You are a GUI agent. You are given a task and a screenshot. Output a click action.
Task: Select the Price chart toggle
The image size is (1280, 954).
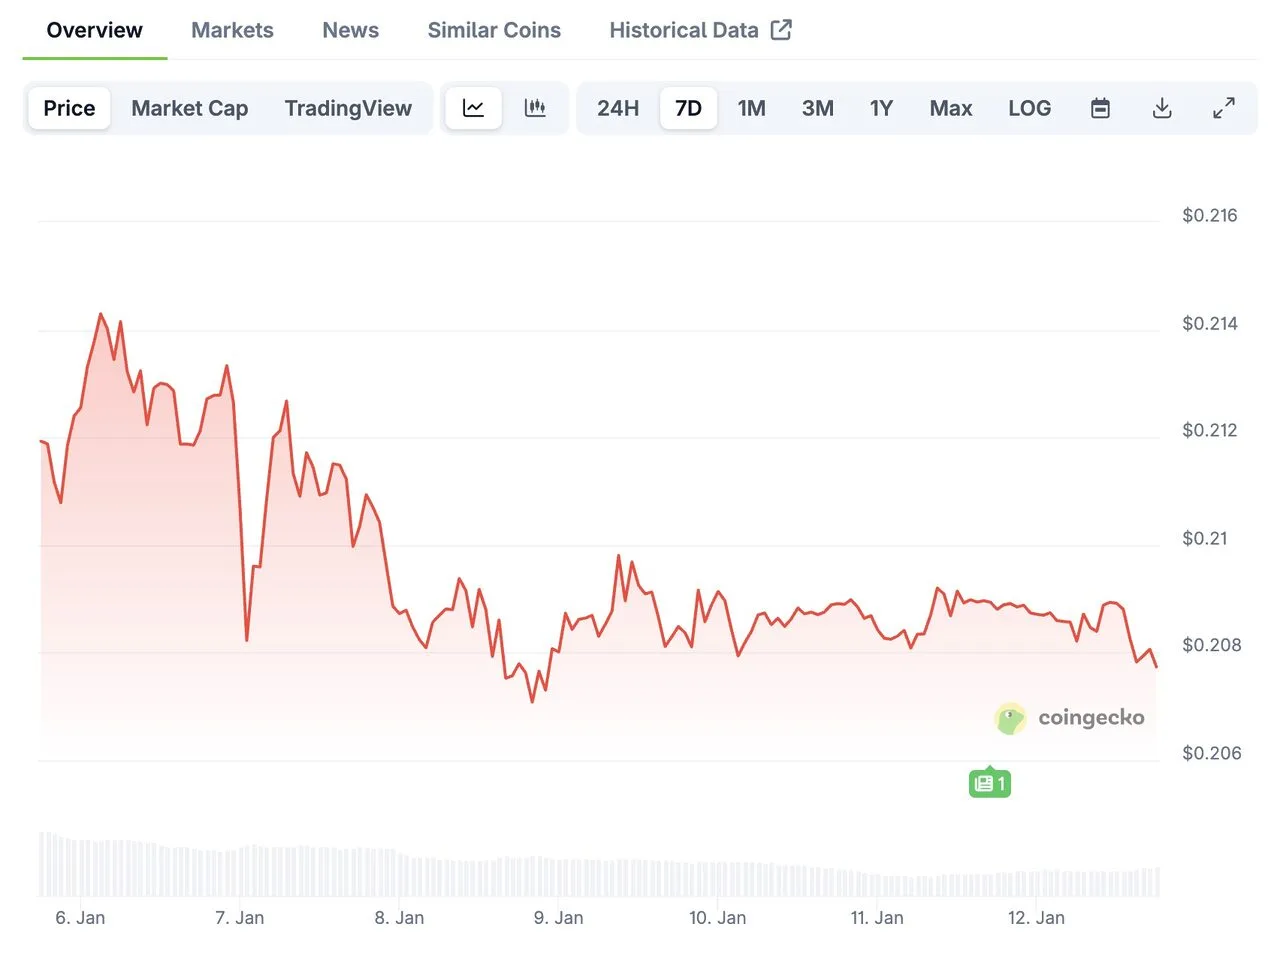click(x=69, y=108)
